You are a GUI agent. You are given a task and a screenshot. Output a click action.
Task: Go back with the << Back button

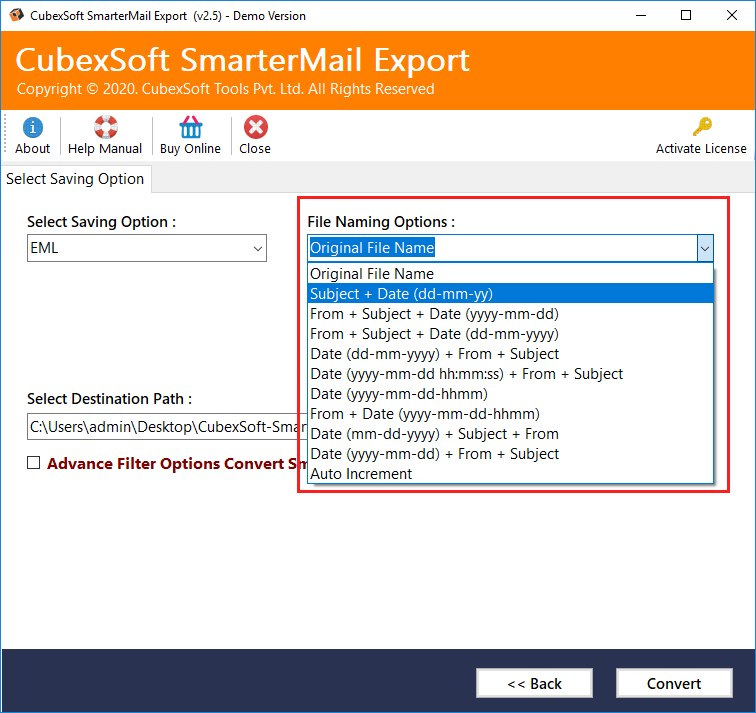click(534, 683)
